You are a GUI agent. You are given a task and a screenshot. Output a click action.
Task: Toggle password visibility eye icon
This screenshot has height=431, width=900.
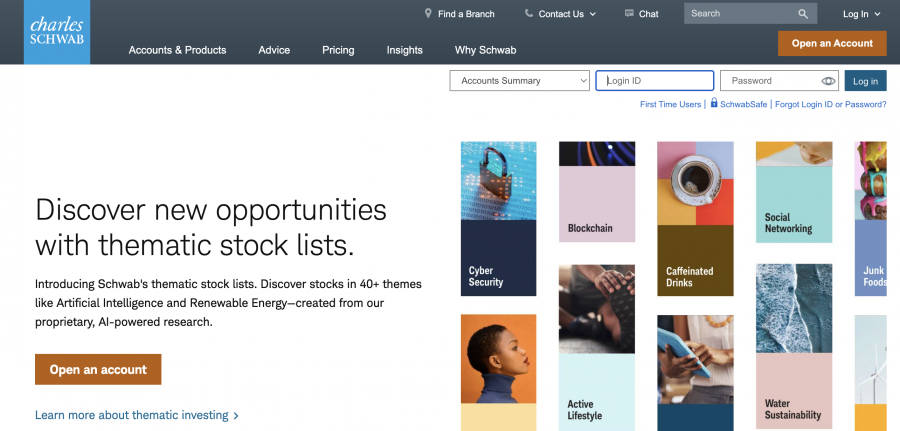(828, 81)
